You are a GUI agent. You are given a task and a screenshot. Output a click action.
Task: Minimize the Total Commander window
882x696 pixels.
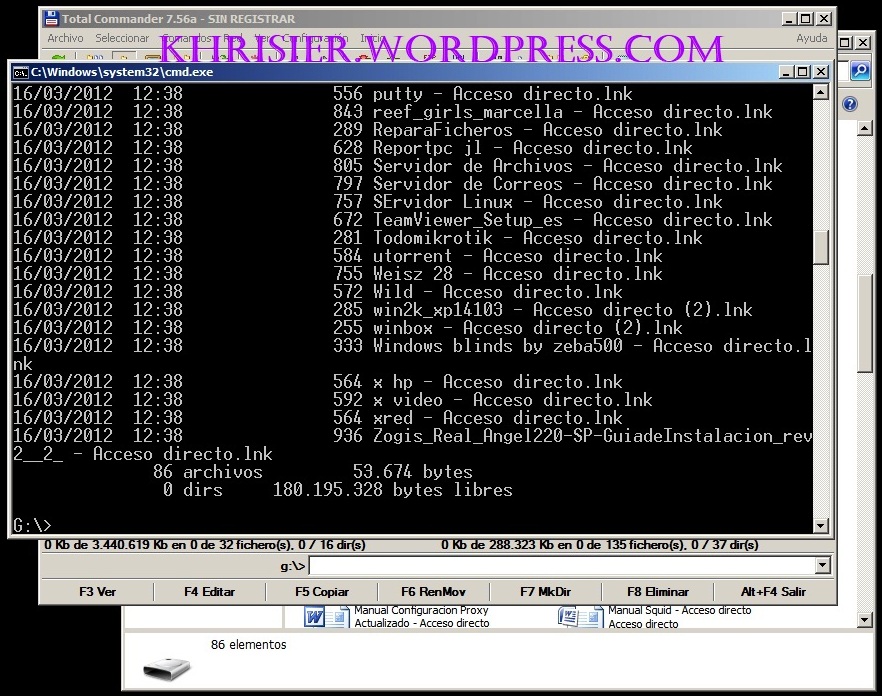point(790,19)
